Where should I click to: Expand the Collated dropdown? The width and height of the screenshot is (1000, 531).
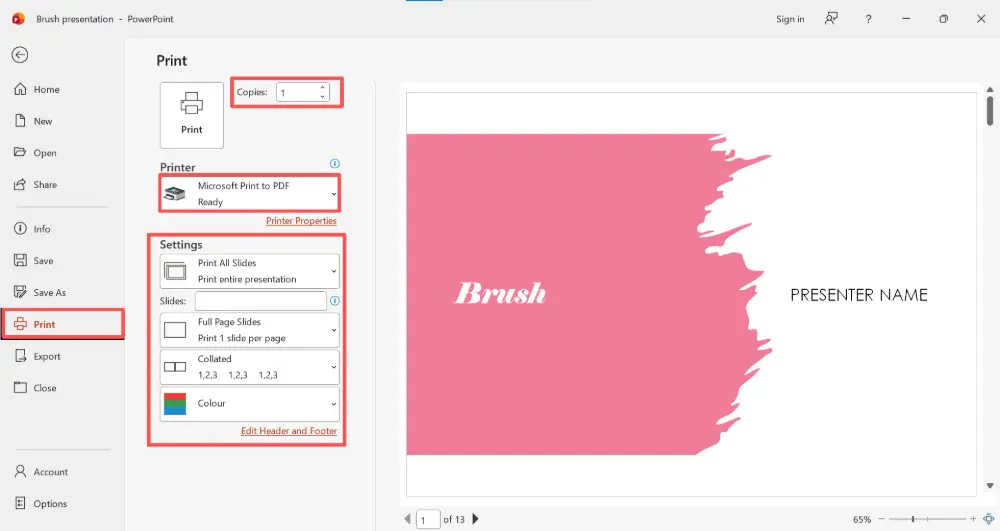click(249, 367)
